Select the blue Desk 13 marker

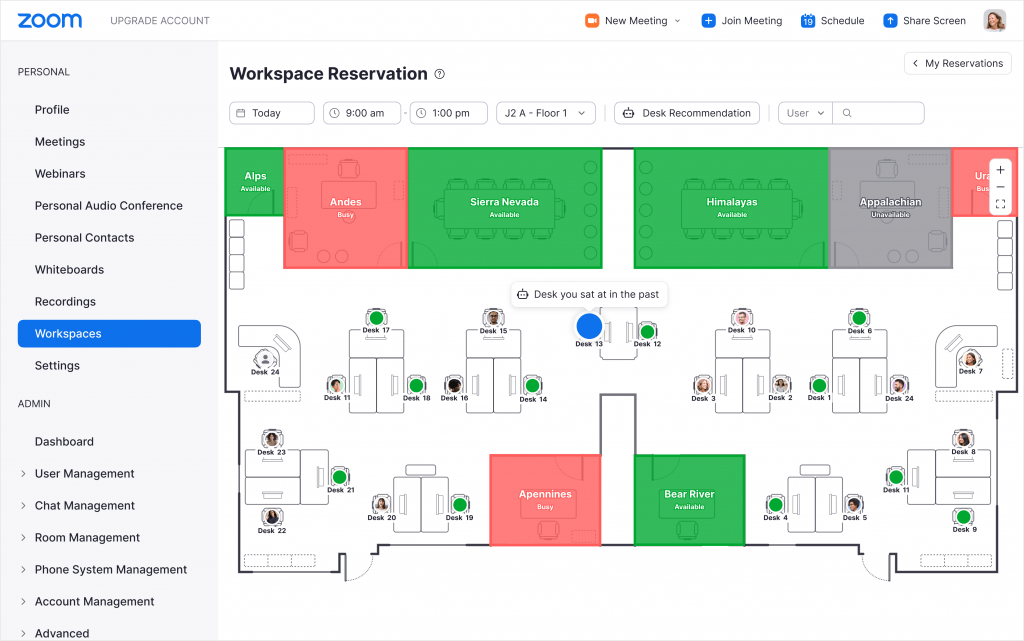[x=589, y=325]
